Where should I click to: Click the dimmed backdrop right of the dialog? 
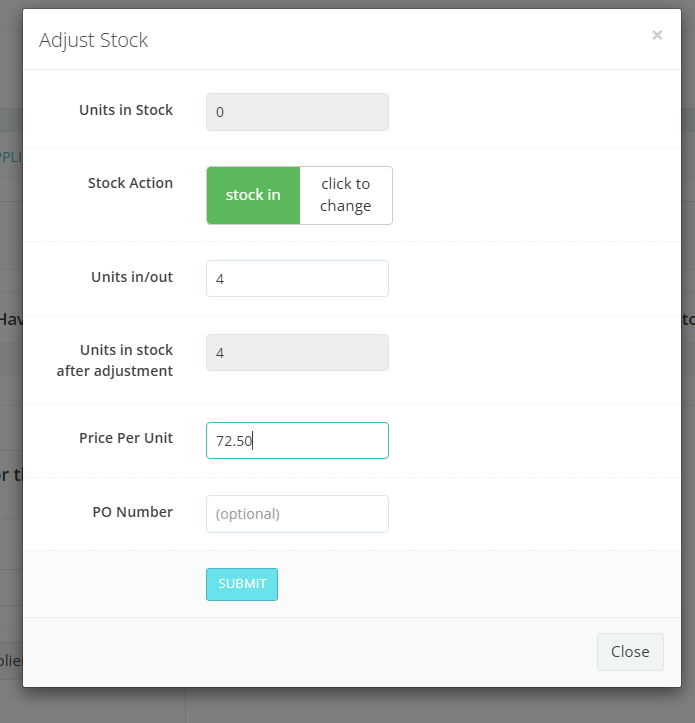(x=689, y=450)
